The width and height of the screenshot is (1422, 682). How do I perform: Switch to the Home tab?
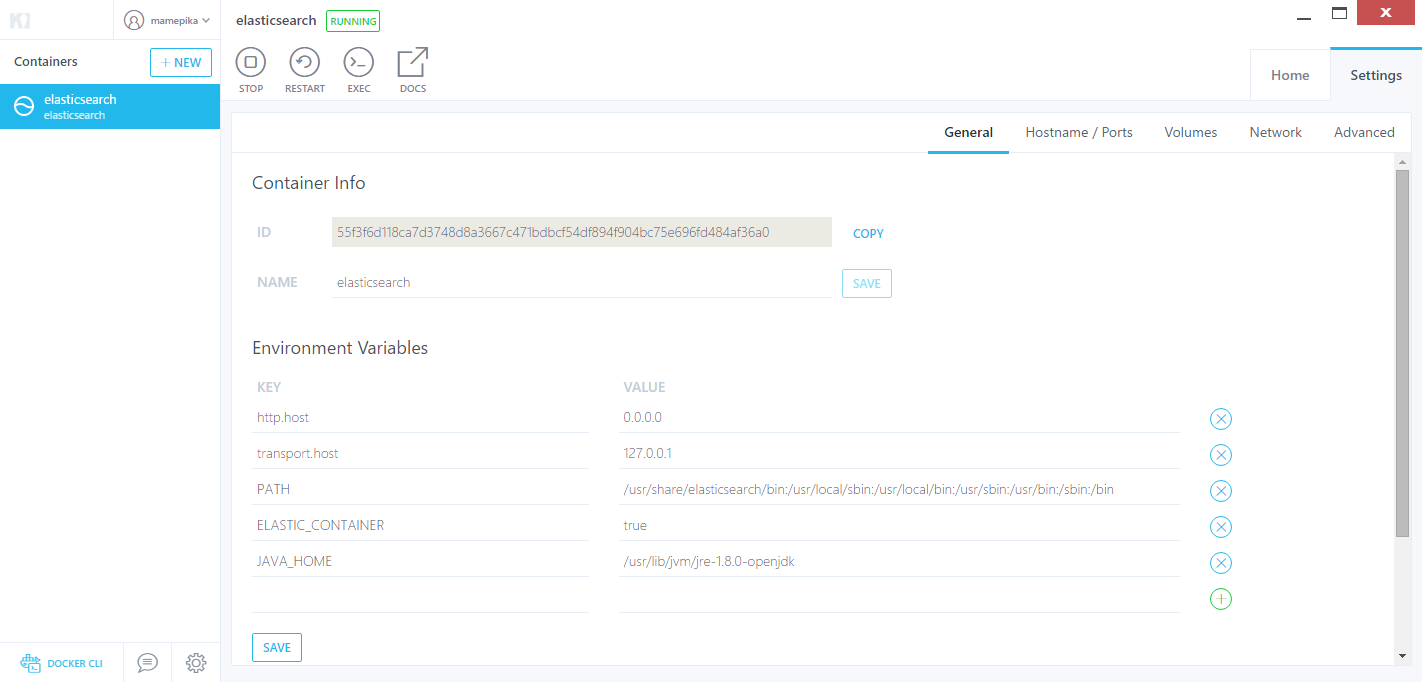(1290, 75)
